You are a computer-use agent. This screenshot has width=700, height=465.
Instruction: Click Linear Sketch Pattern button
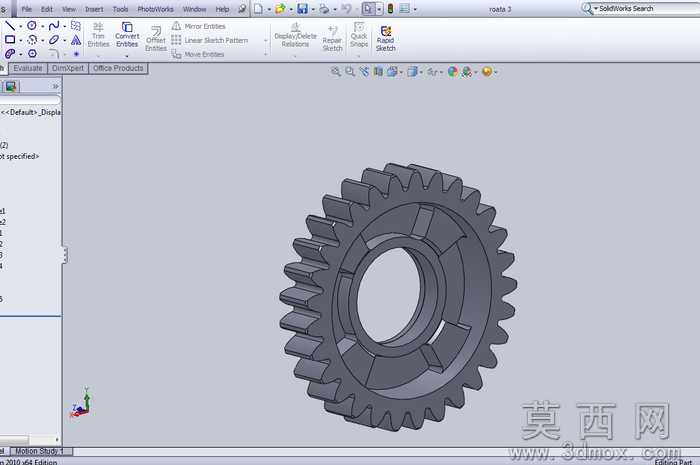209,40
